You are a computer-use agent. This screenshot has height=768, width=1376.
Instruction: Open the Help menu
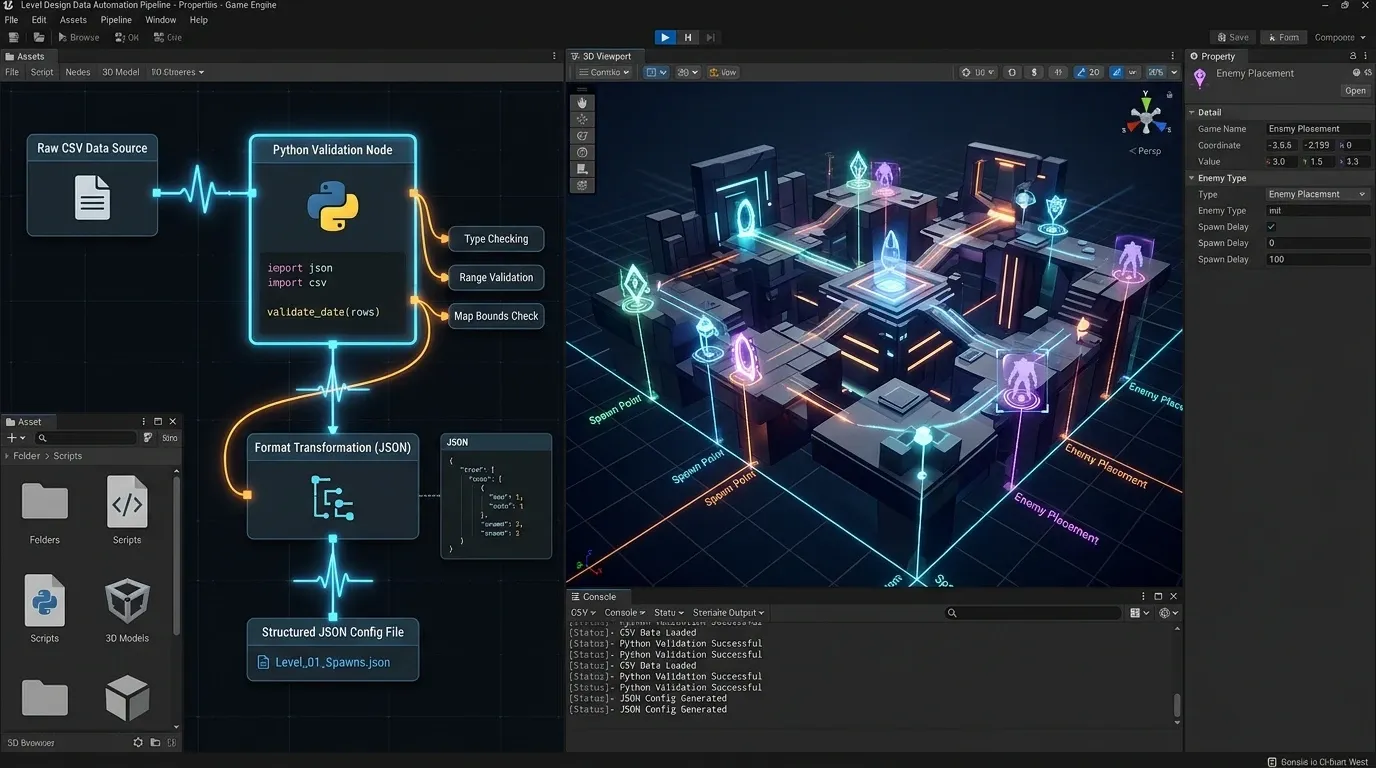pyautogui.click(x=199, y=20)
